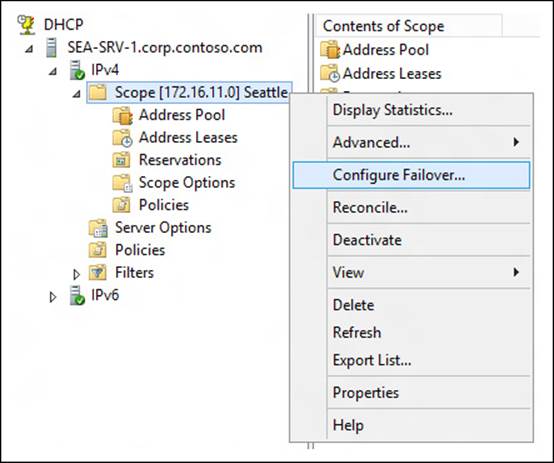554x463 pixels.
Task: Open scope Properties from menu
Action: pyautogui.click(x=411, y=393)
